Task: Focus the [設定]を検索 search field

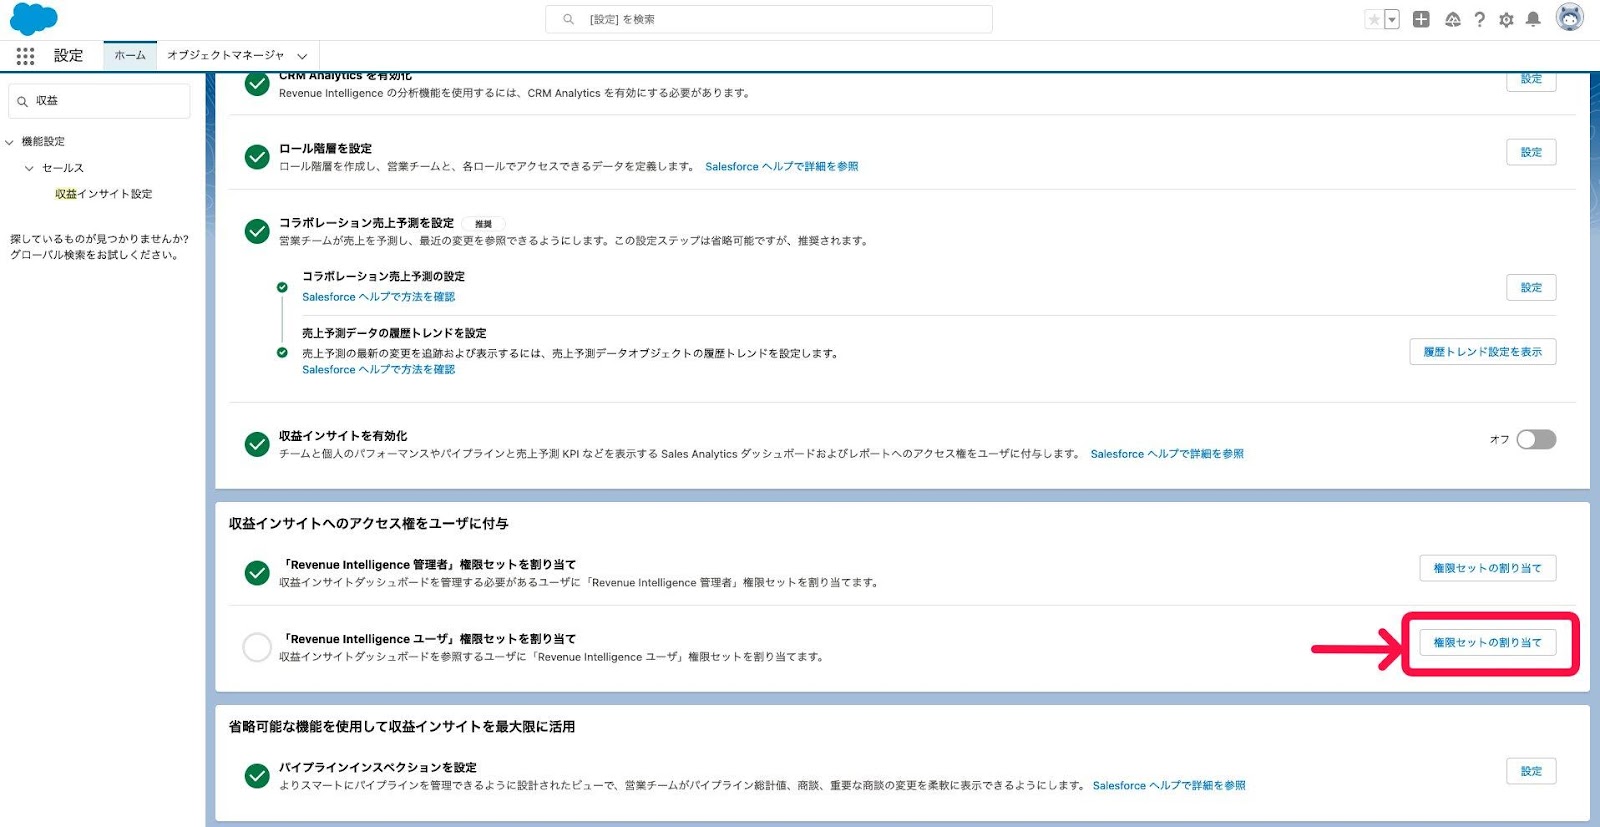Action: click(768, 19)
